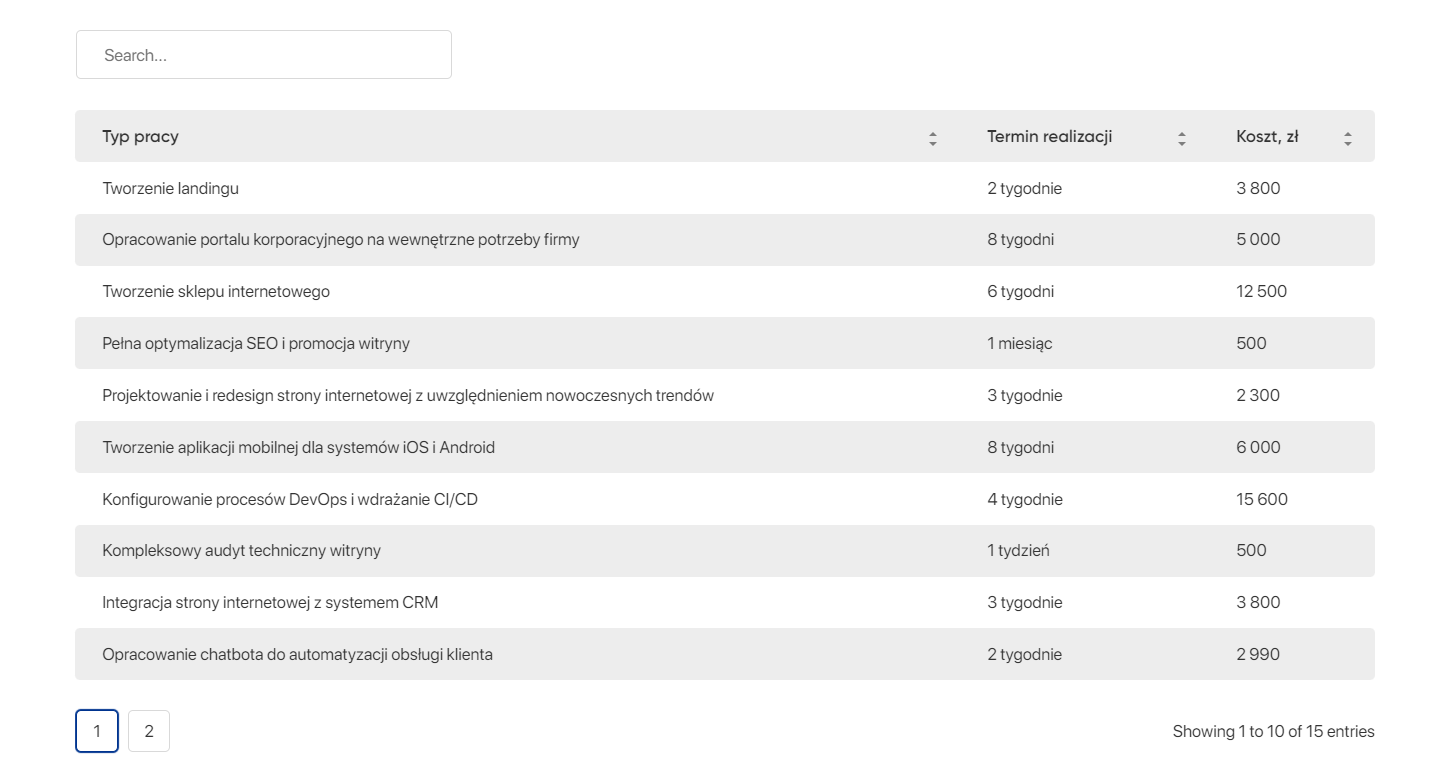Click the 5 000 cost value
Image resolution: width=1450 pixels, height=780 pixels.
click(x=1258, y=240)
